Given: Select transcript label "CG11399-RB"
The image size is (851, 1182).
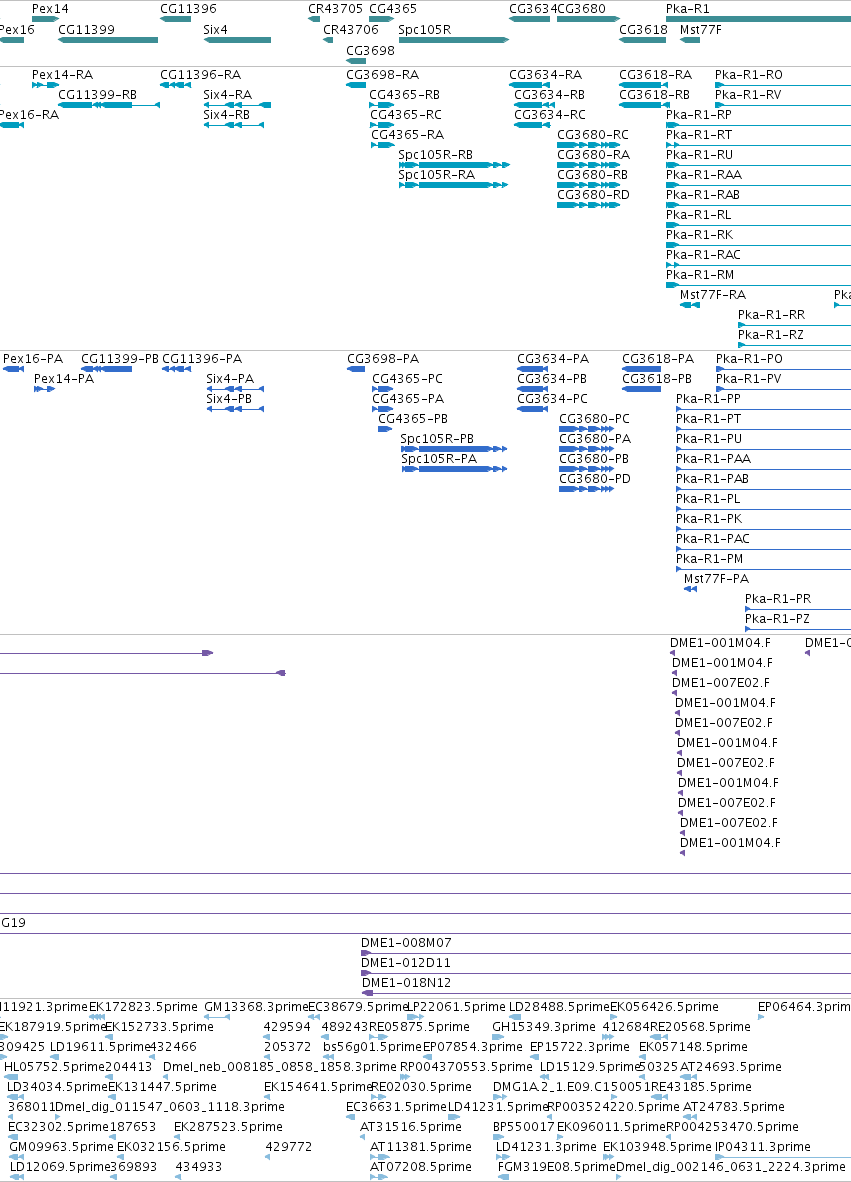Looking at the screenshot, I should click(97, 95).
